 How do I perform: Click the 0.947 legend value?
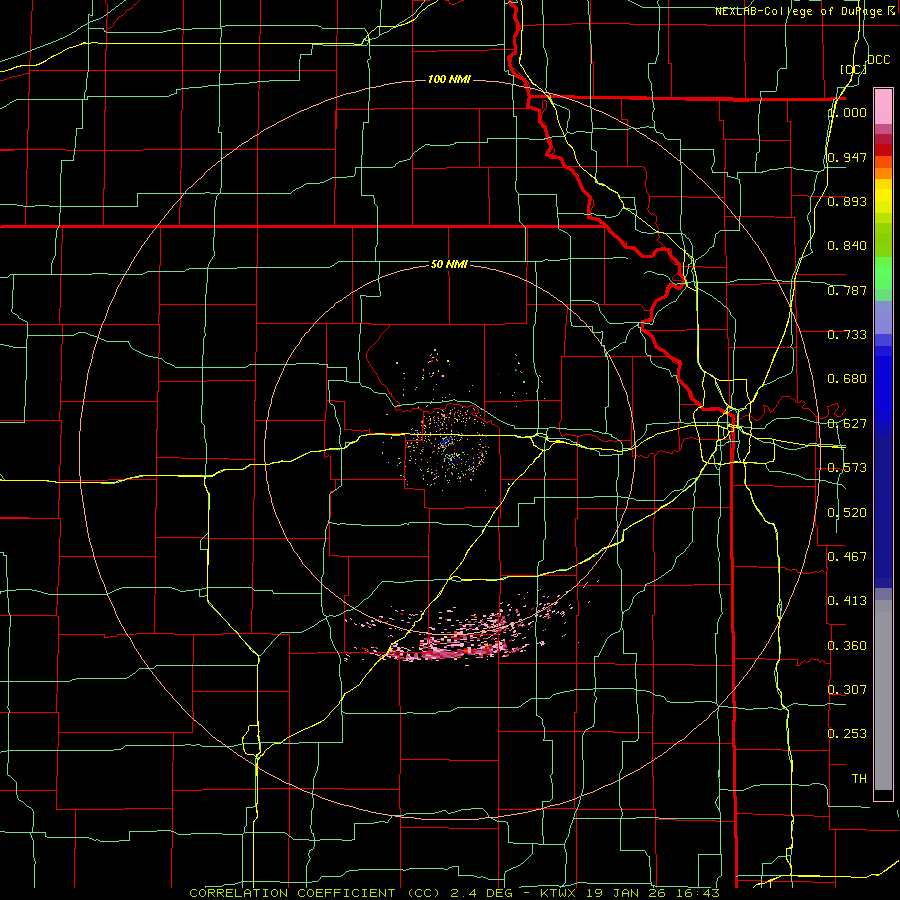click(847, 157)
